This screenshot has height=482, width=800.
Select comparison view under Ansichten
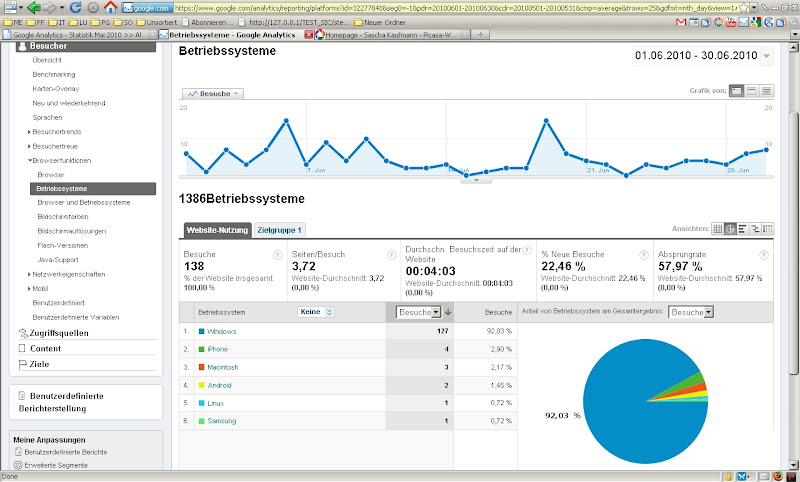tap(755, 229)
